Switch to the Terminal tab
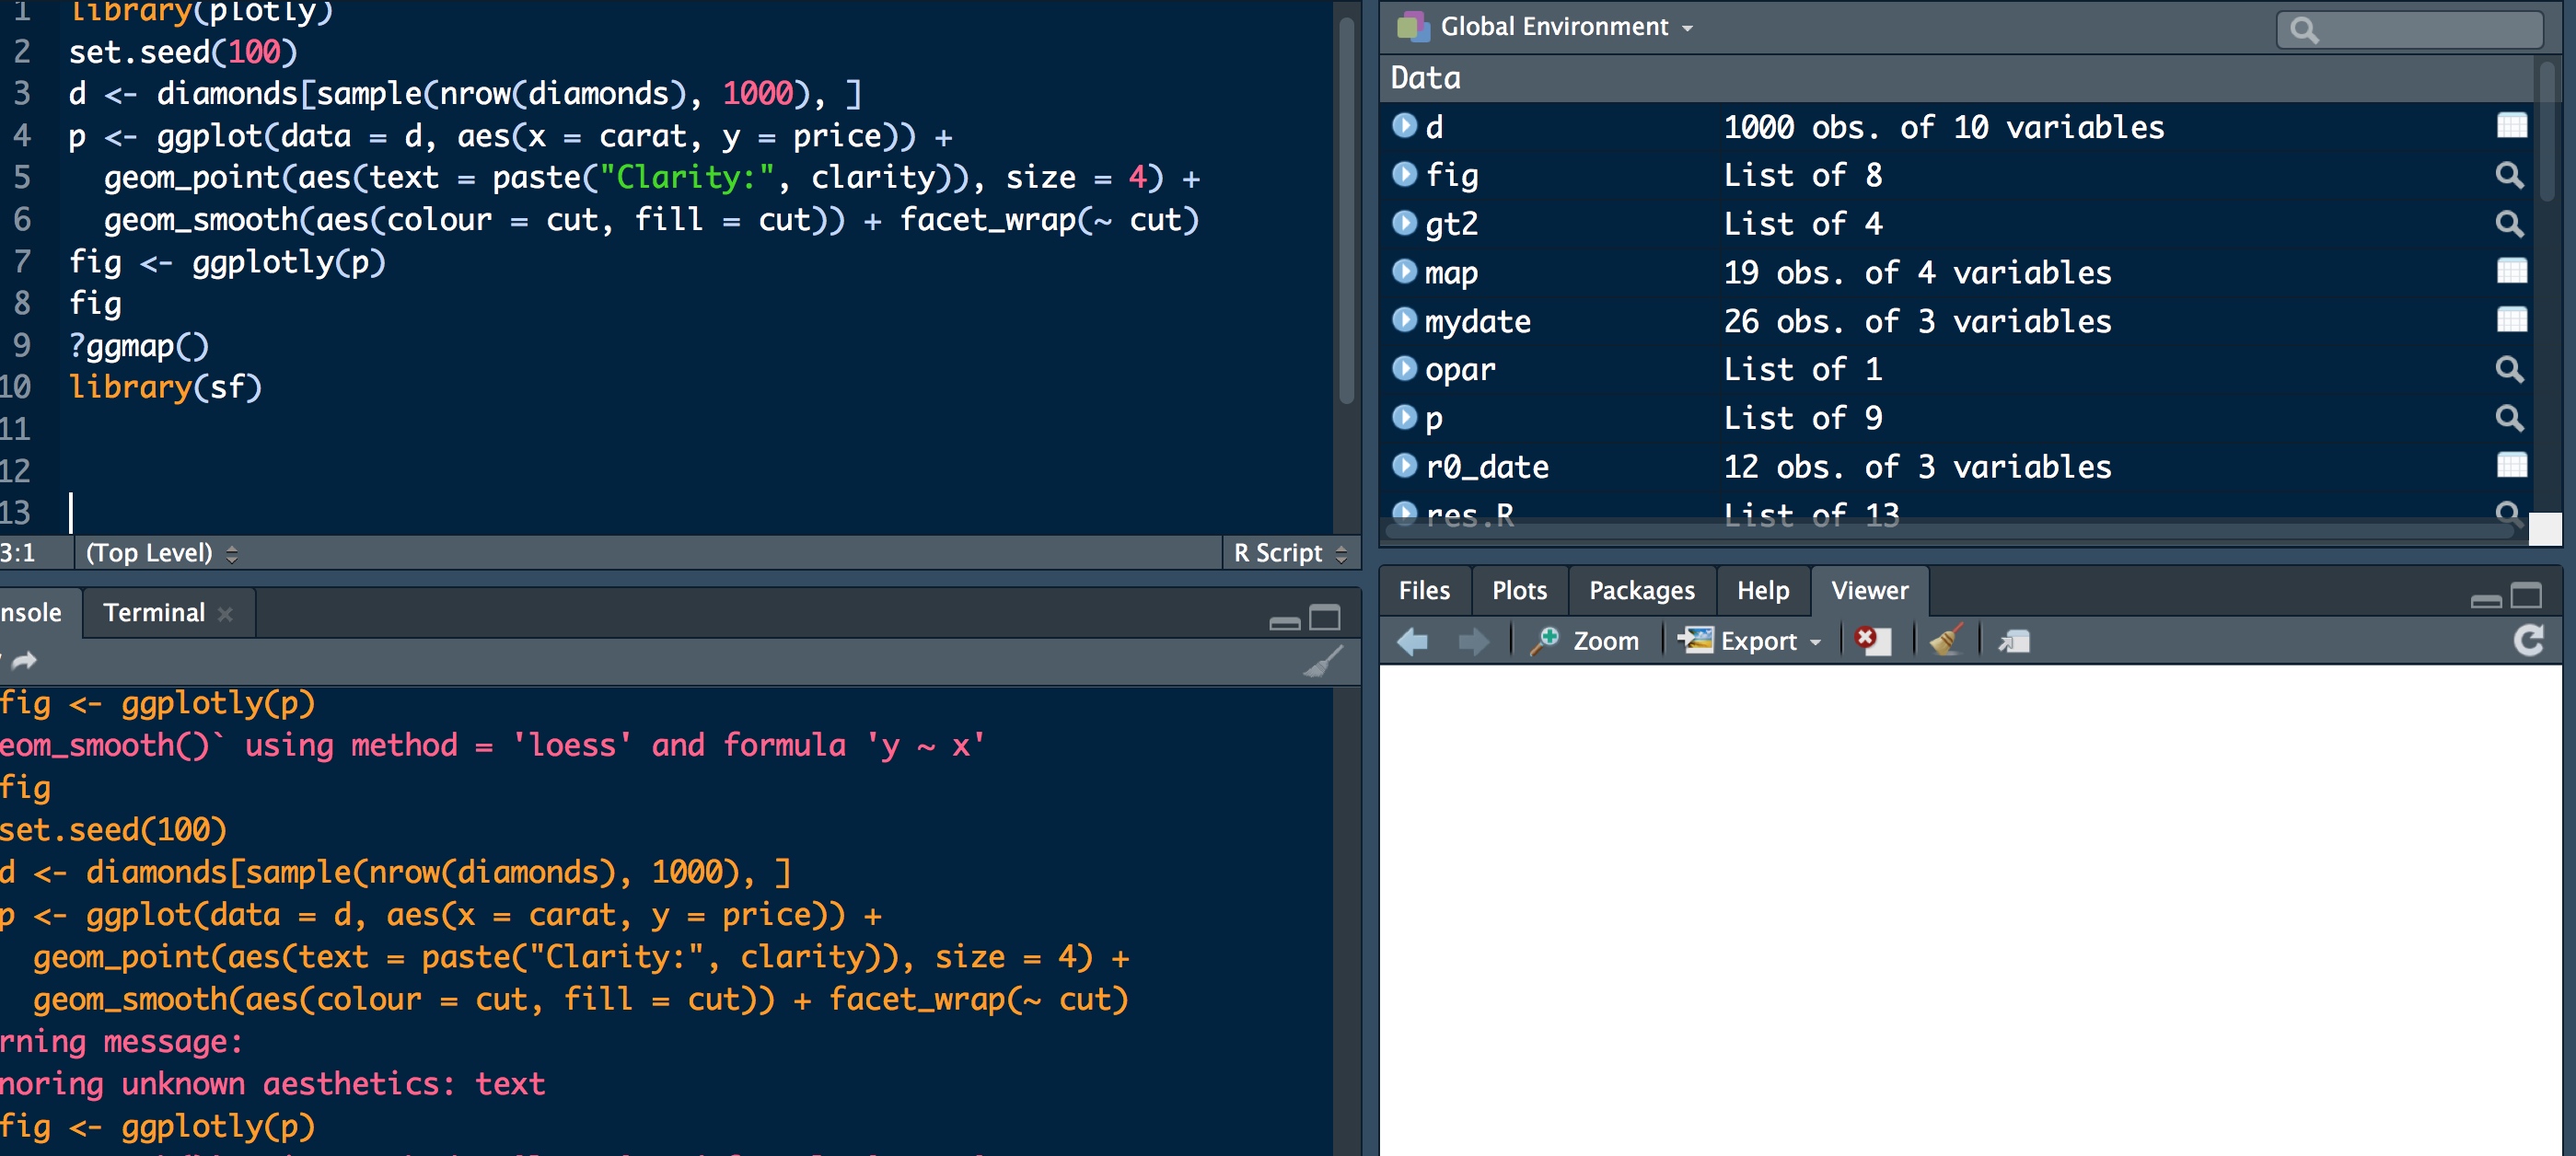 [x=154, y=612]
